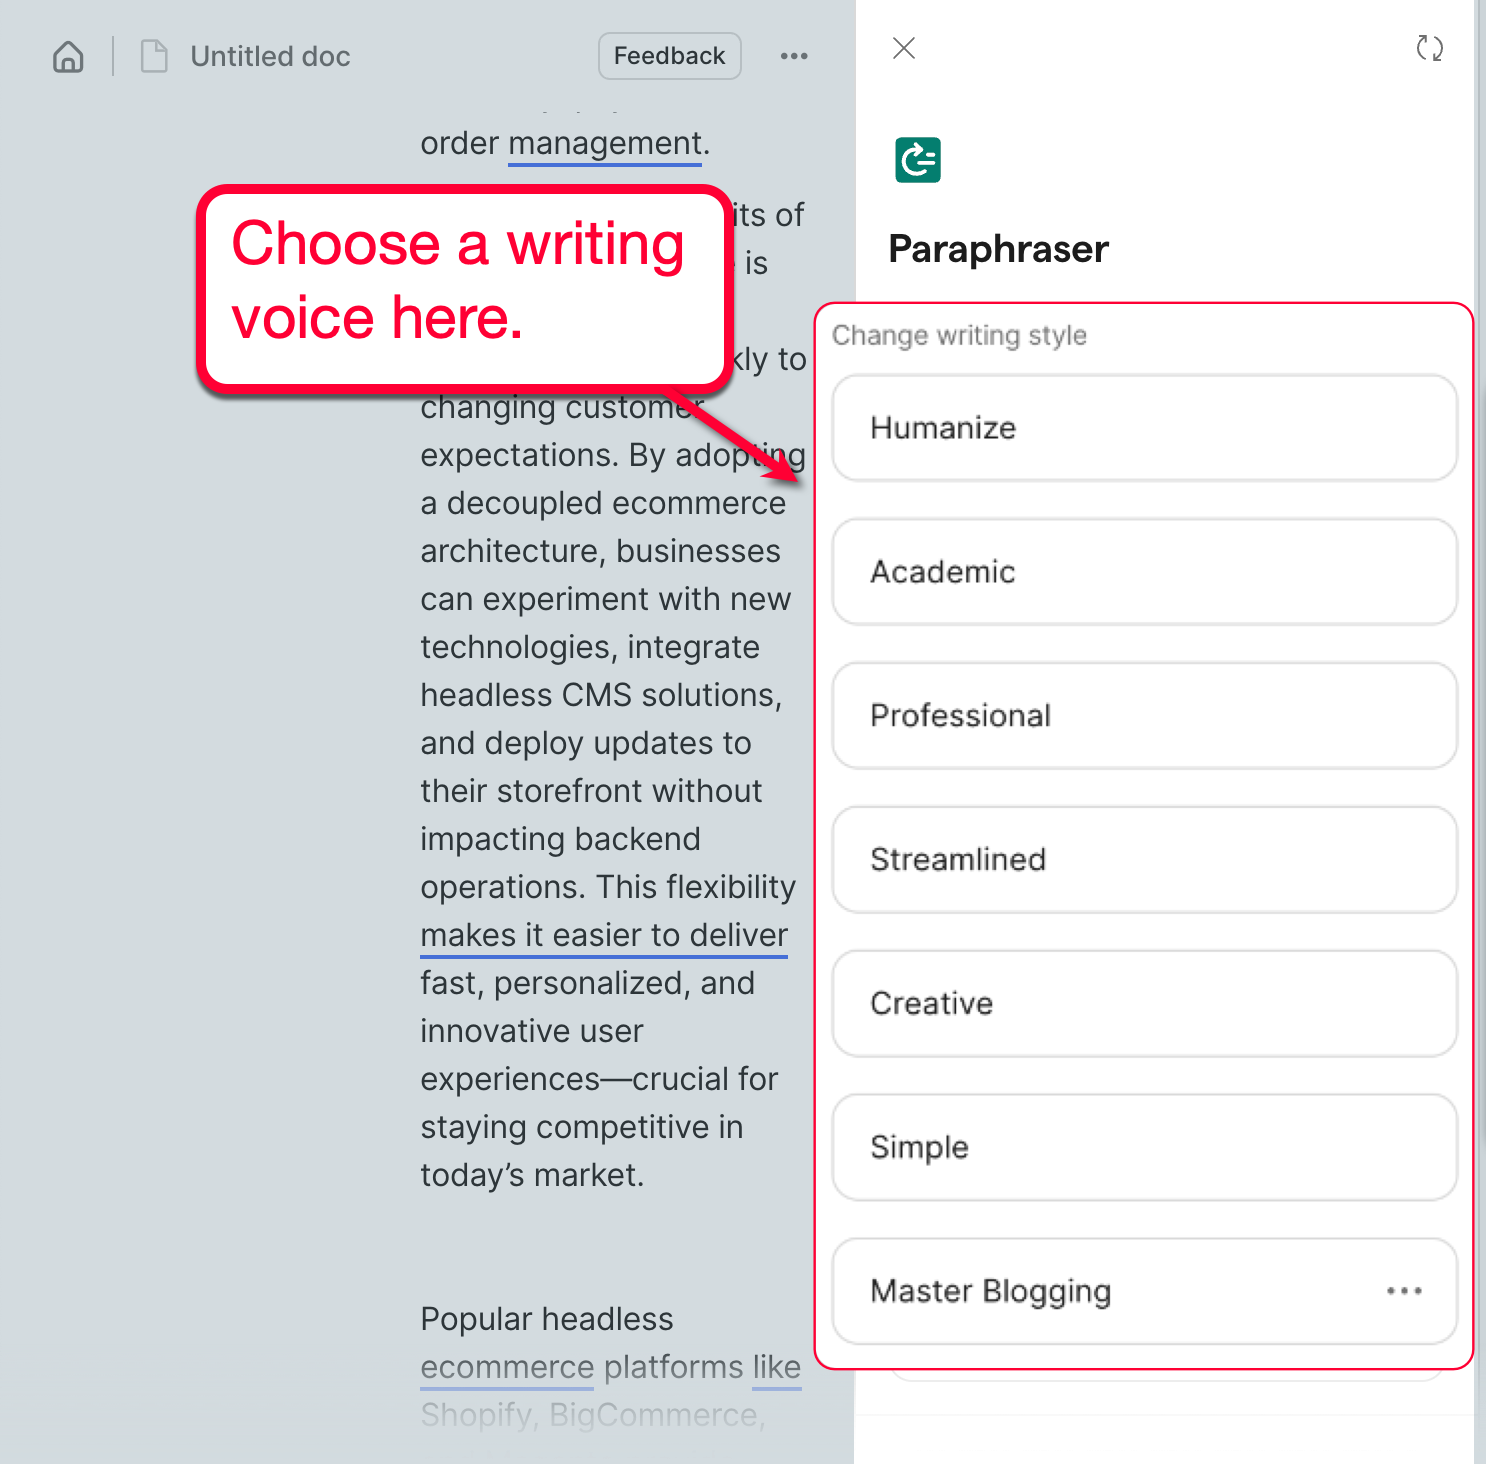Click the home icon to return to dashboard
Screen dimensions: 1486x1464
click(x=67, y=56)
